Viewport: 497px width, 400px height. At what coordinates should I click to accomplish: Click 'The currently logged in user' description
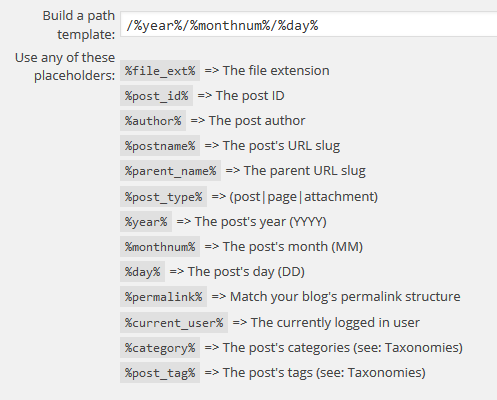click(335, 323)
